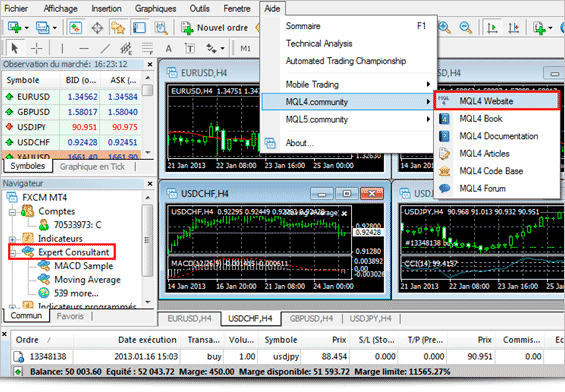Select the text label tool
The width and height of the screenshot is (565, 392).
(x=190, y=48)
